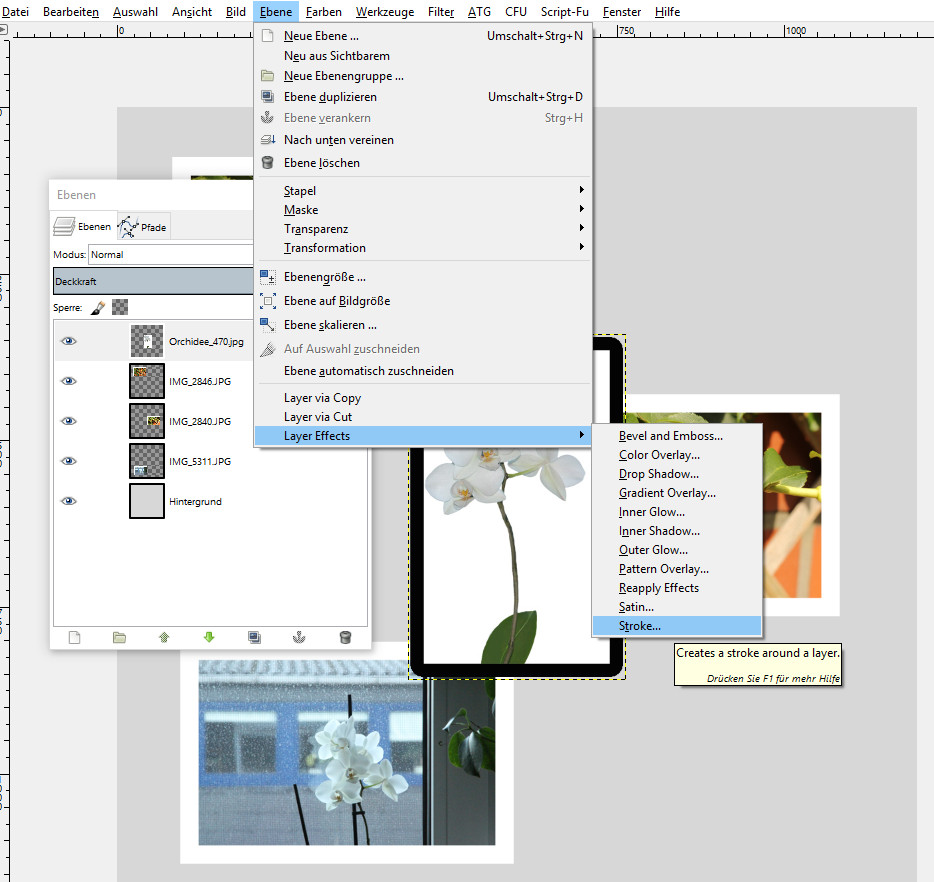
Task: Switch to the Ebenen tab
Action: pyautogui.click(x=83, y=227)
